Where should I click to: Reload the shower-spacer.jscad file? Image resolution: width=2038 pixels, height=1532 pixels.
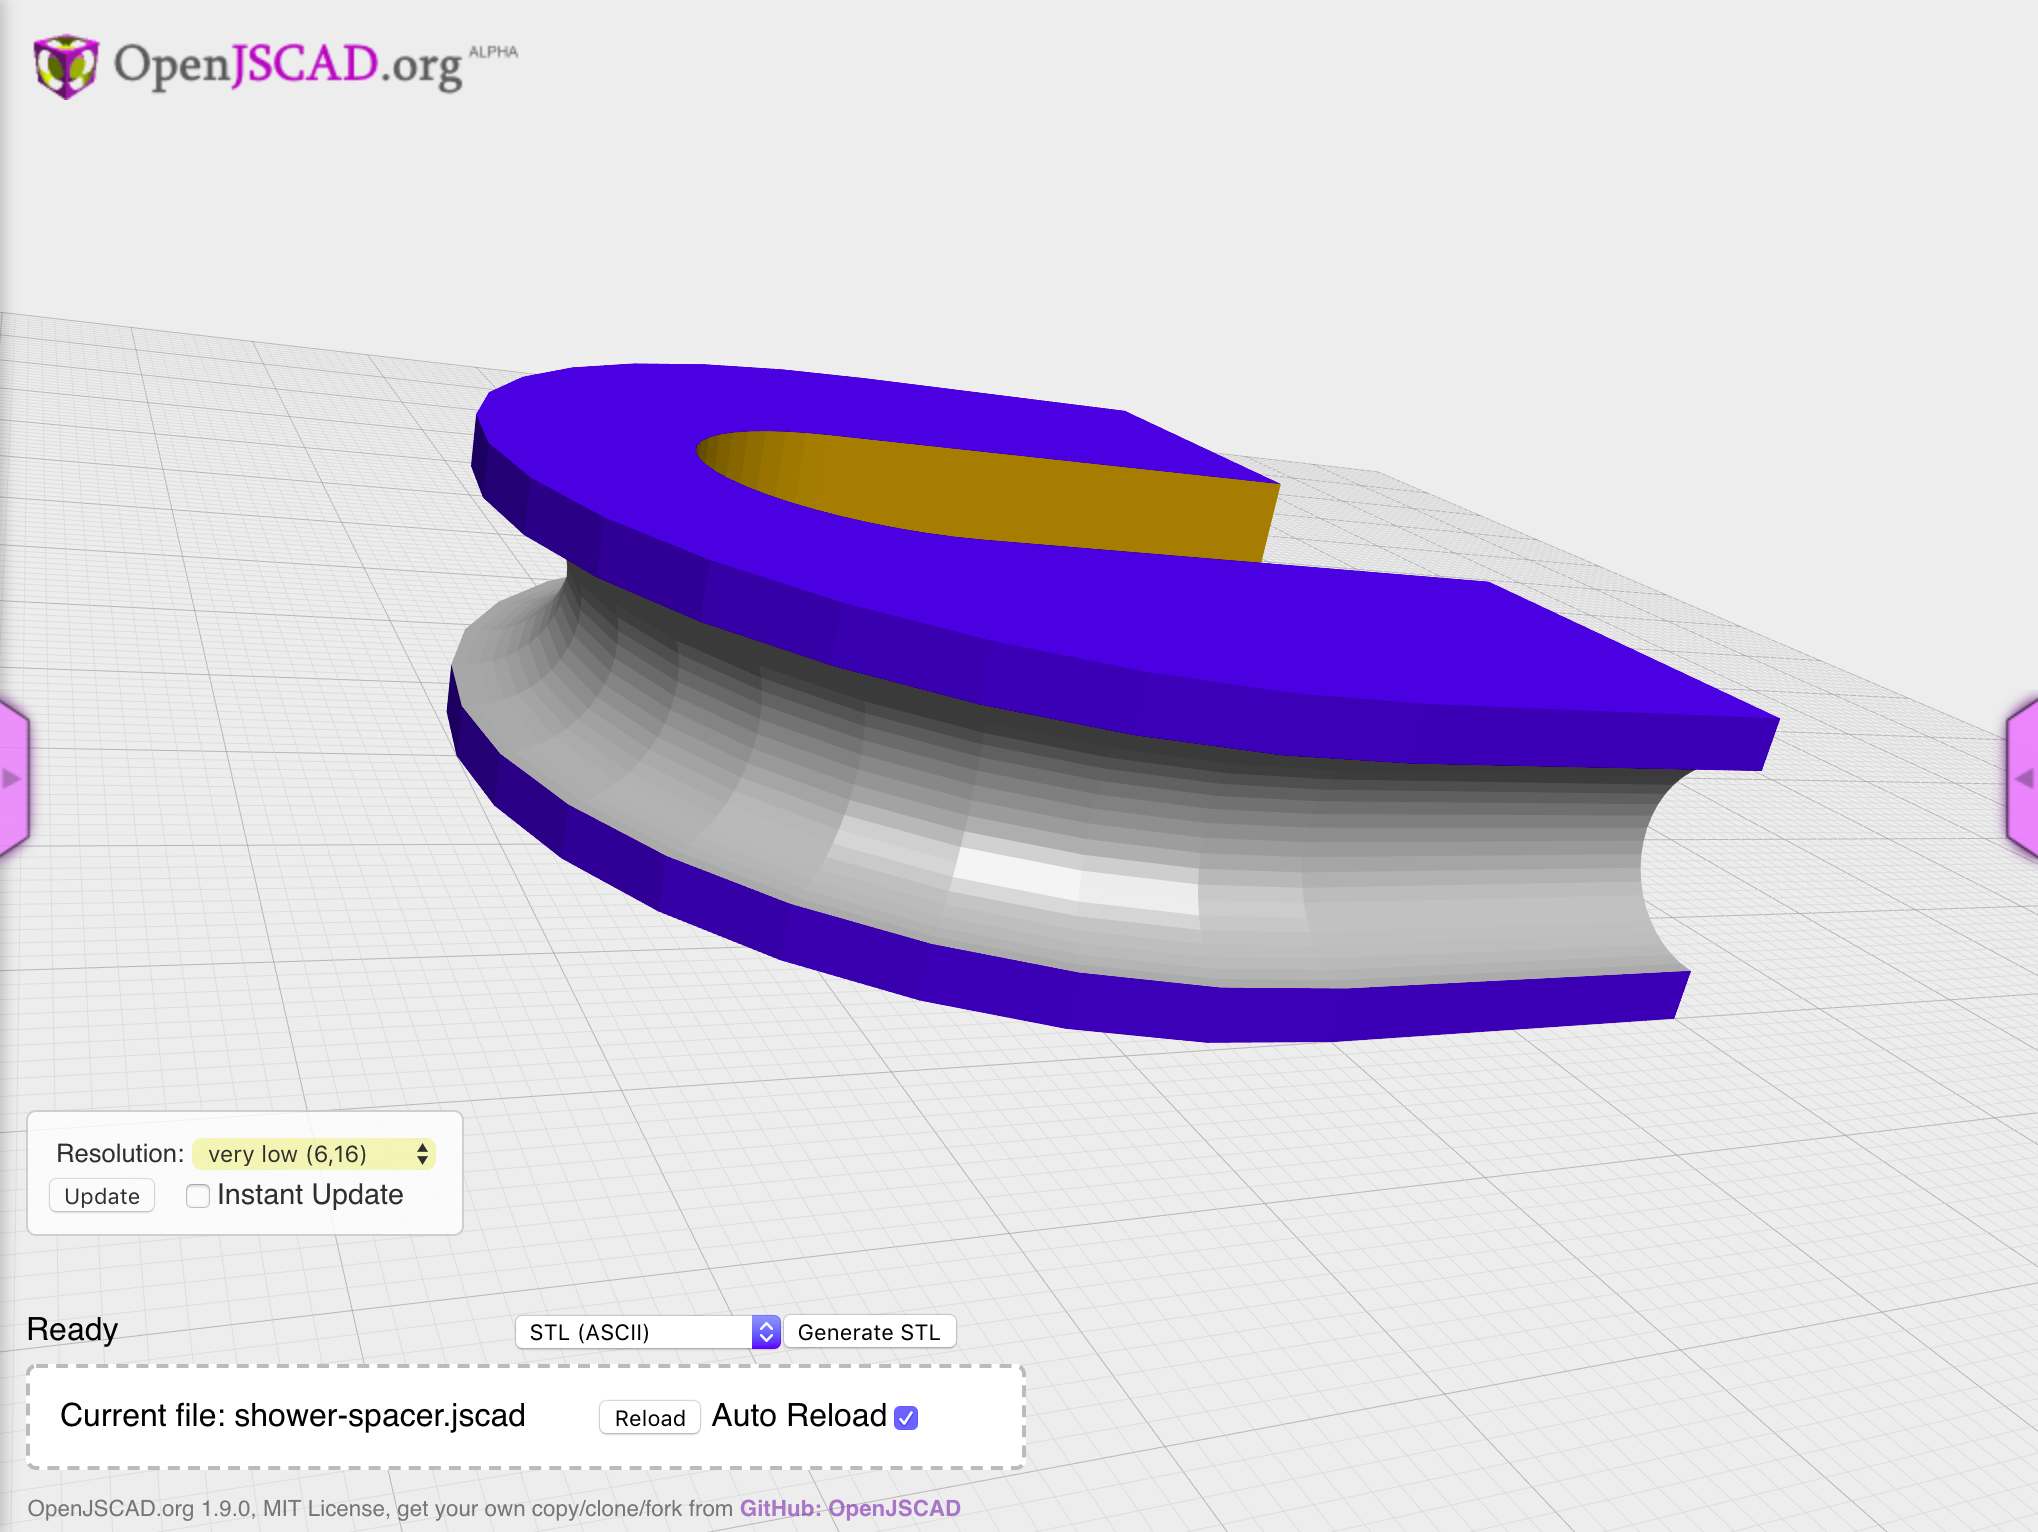pos(648,1417)
